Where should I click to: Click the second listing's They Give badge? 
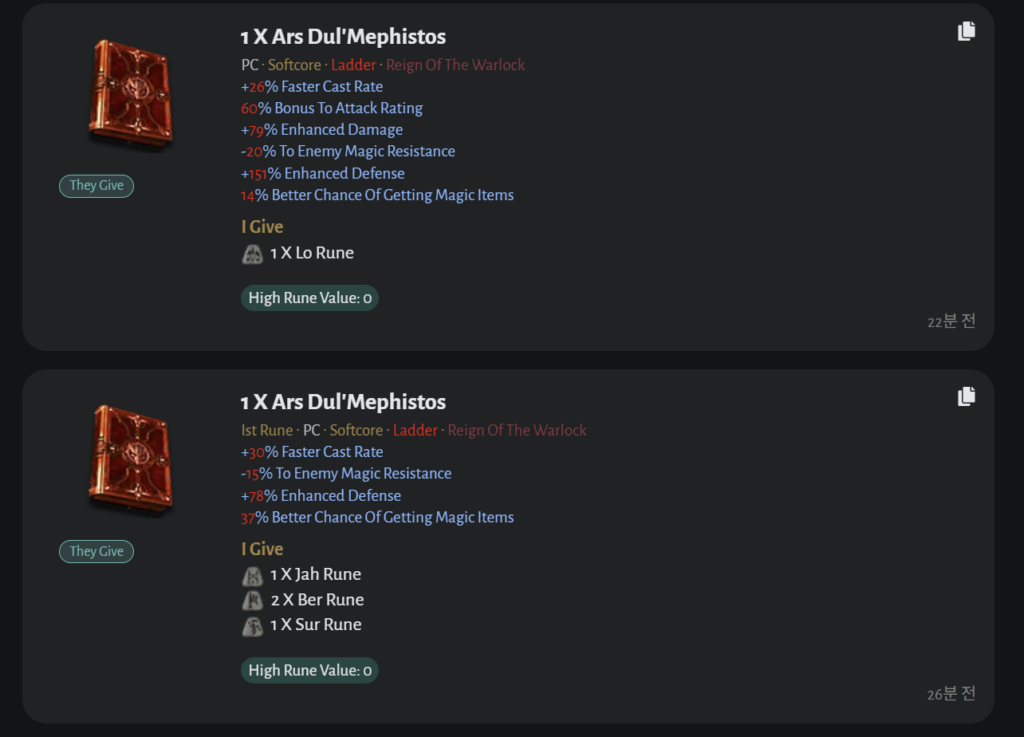(96, 552)
